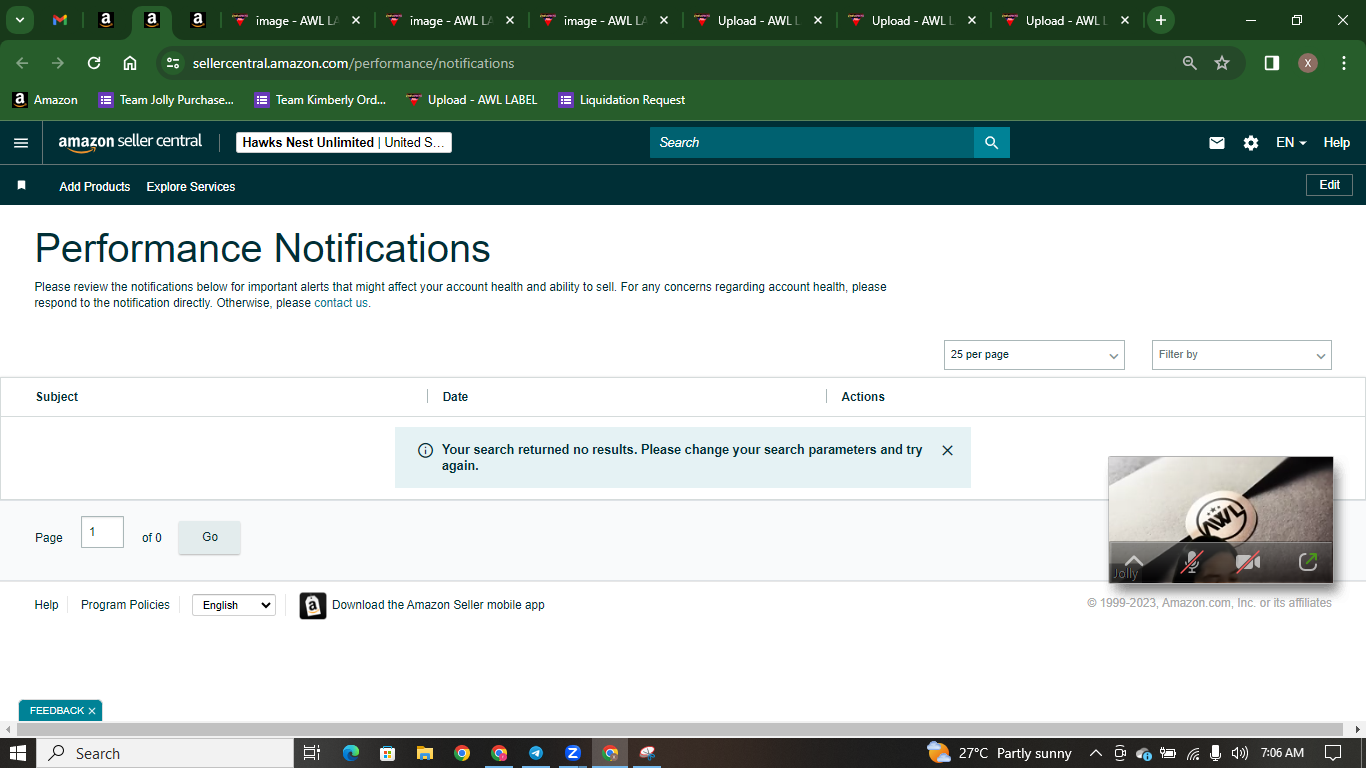View site information for sellercentral.amazon.com

click(x=173, y=63)
